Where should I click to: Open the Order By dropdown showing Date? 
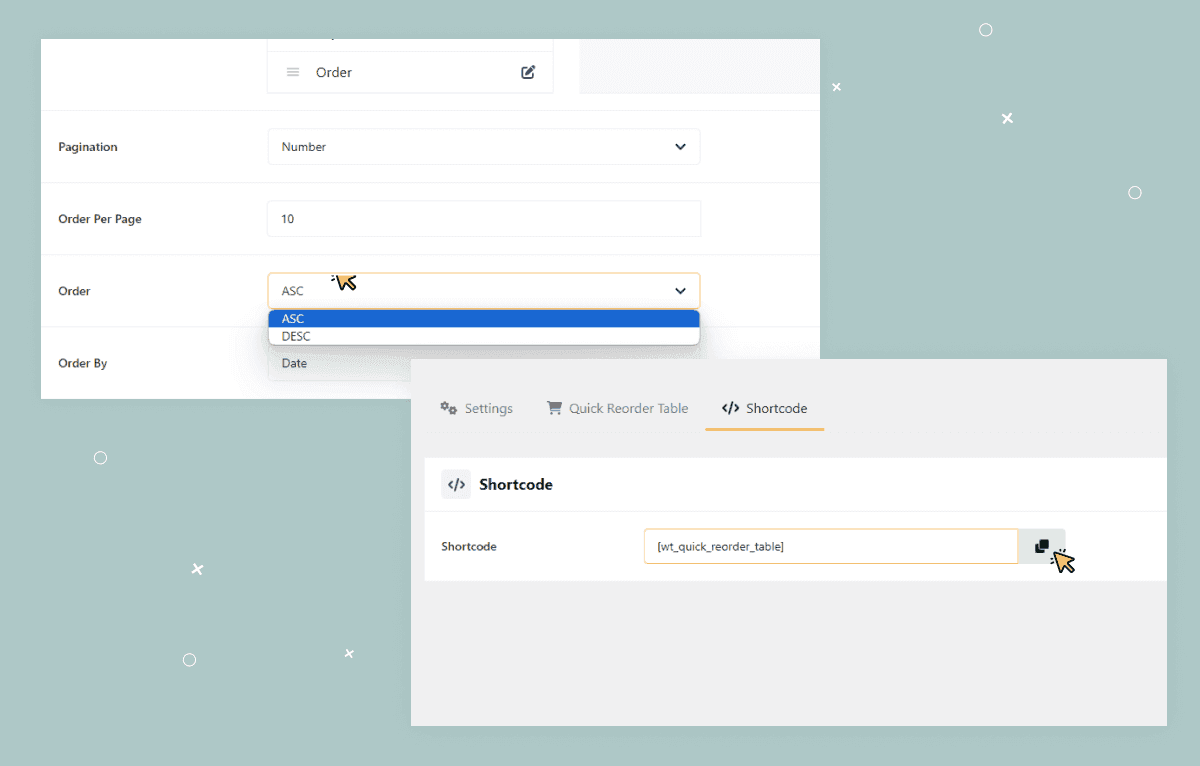(340, 363)
